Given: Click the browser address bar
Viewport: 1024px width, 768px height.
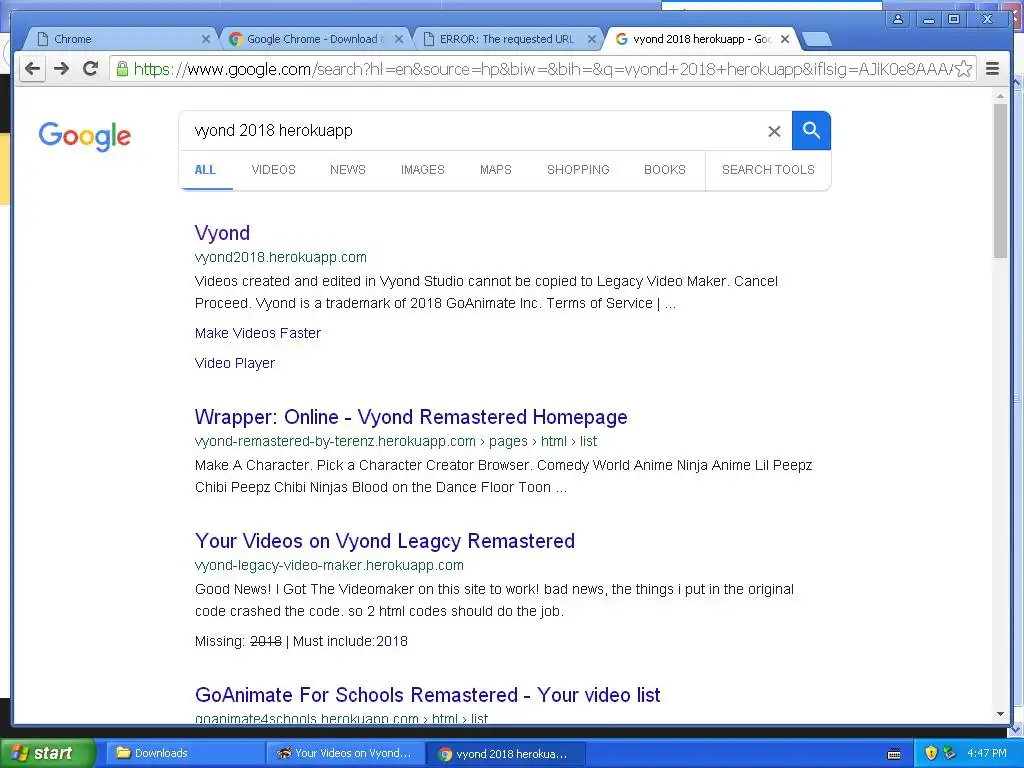Looking at the screenshot, I should pyautogui.click(x=542, y=69).
